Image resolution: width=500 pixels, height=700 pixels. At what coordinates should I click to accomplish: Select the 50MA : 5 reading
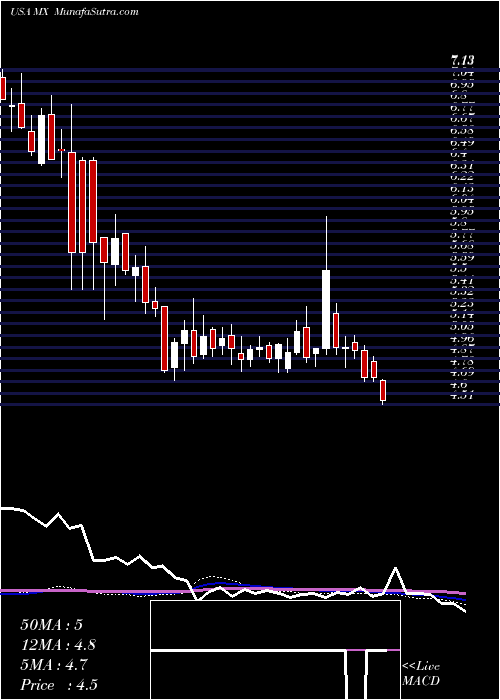[51, 625]
